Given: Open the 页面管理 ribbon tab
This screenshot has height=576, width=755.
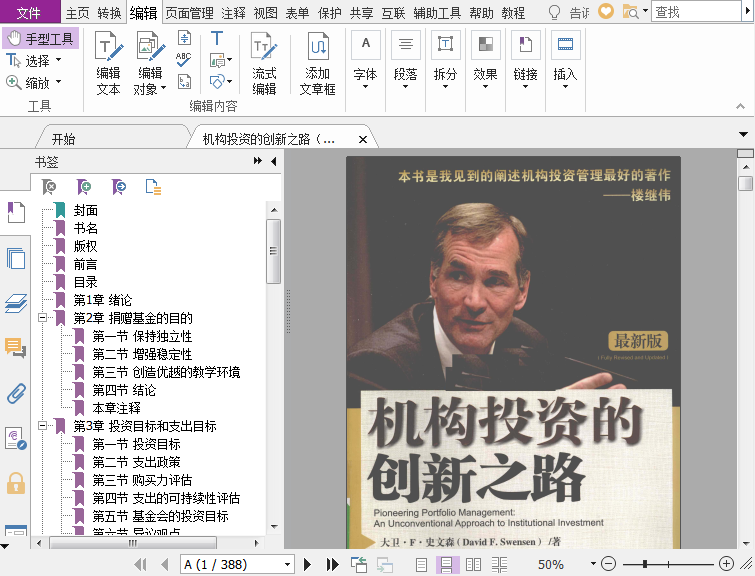Looking at the screenshot, I should (x=189, y=13).
